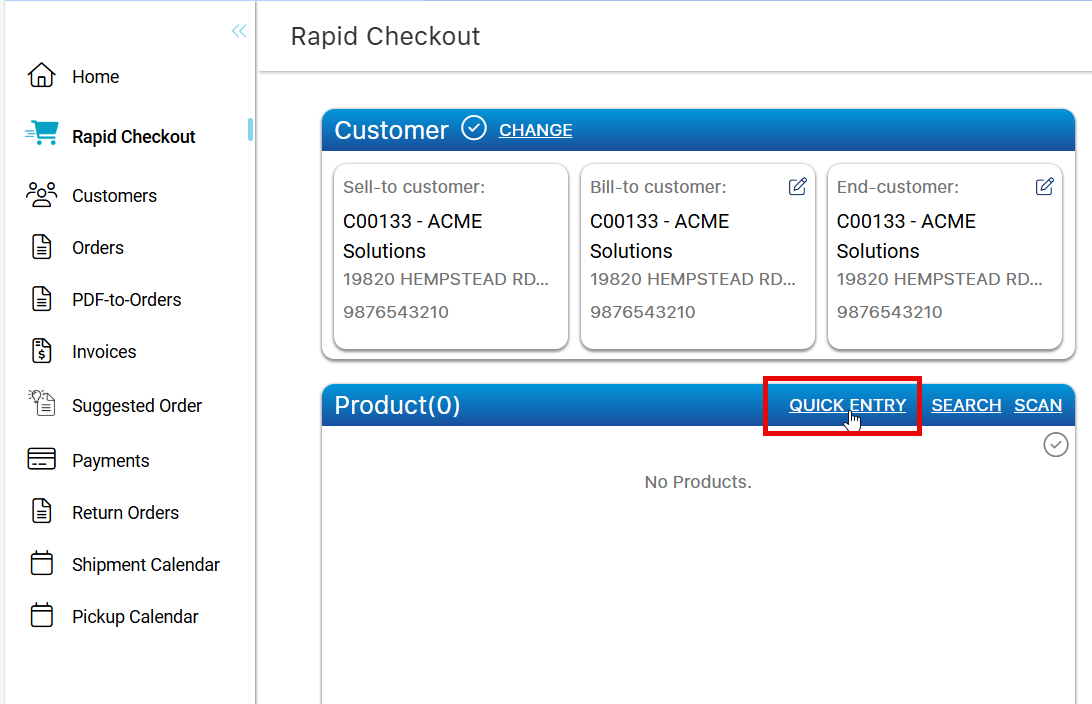Viewport: 1092px width, 704px height.
Task: Edit the End-customer with pencil icon
Action: 1044,187
